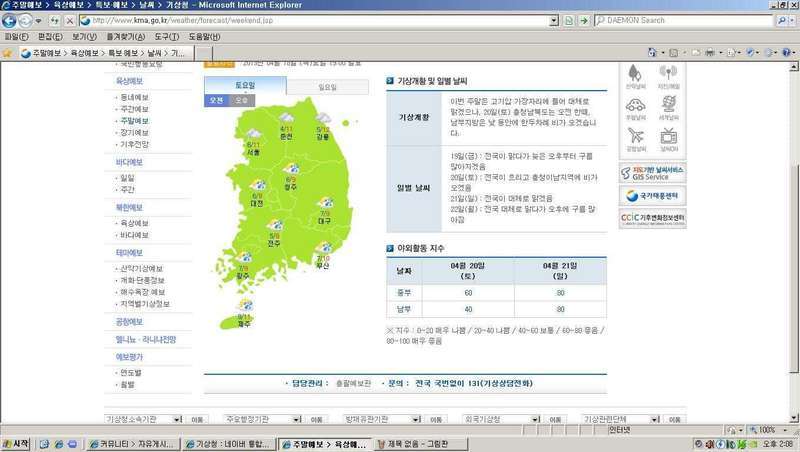Click the search magnifier button
This screenshot has height=452, width=800.
pos(781,20)
